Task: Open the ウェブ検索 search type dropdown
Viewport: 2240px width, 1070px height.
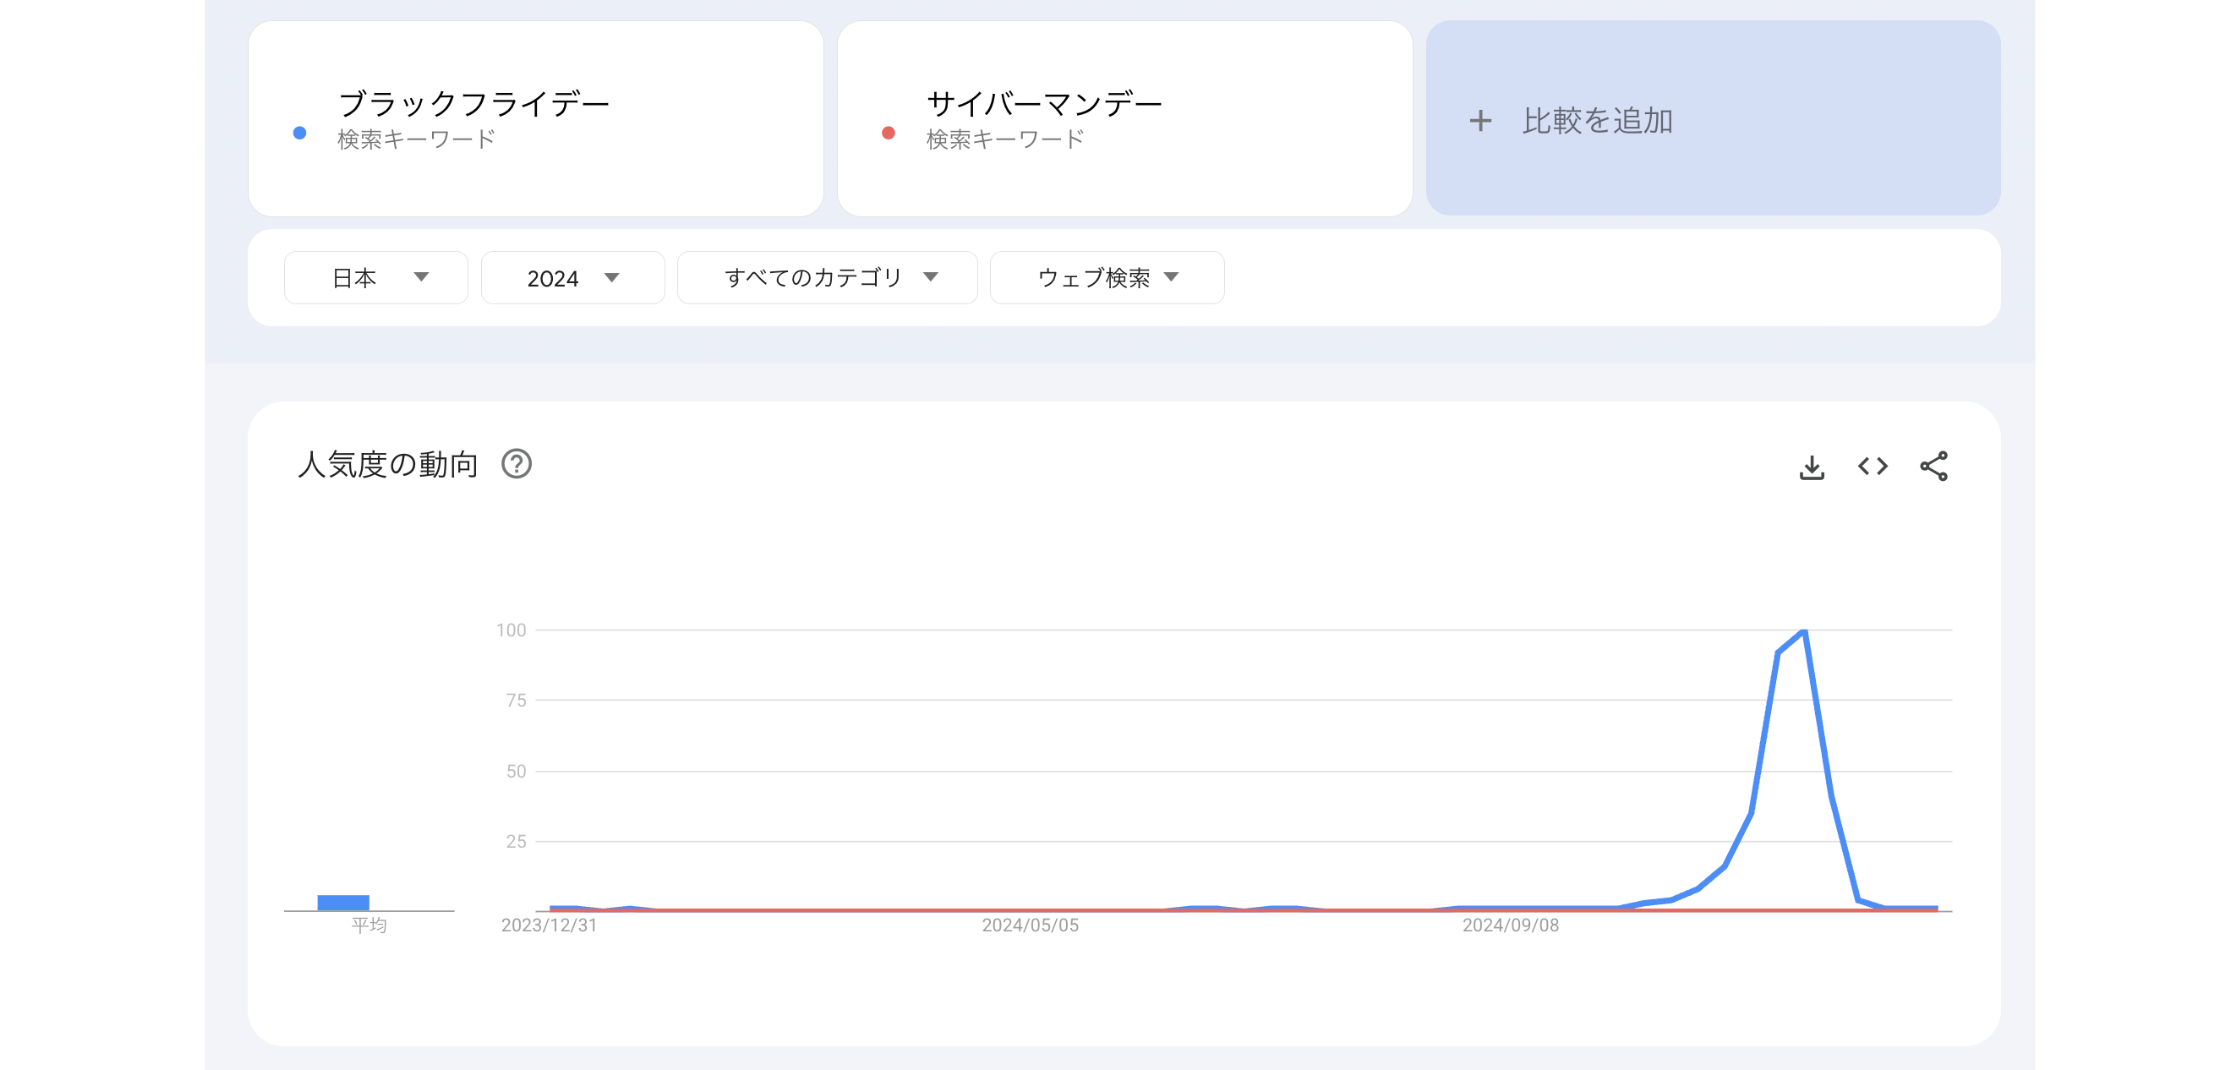Action: coord(1106,277)
